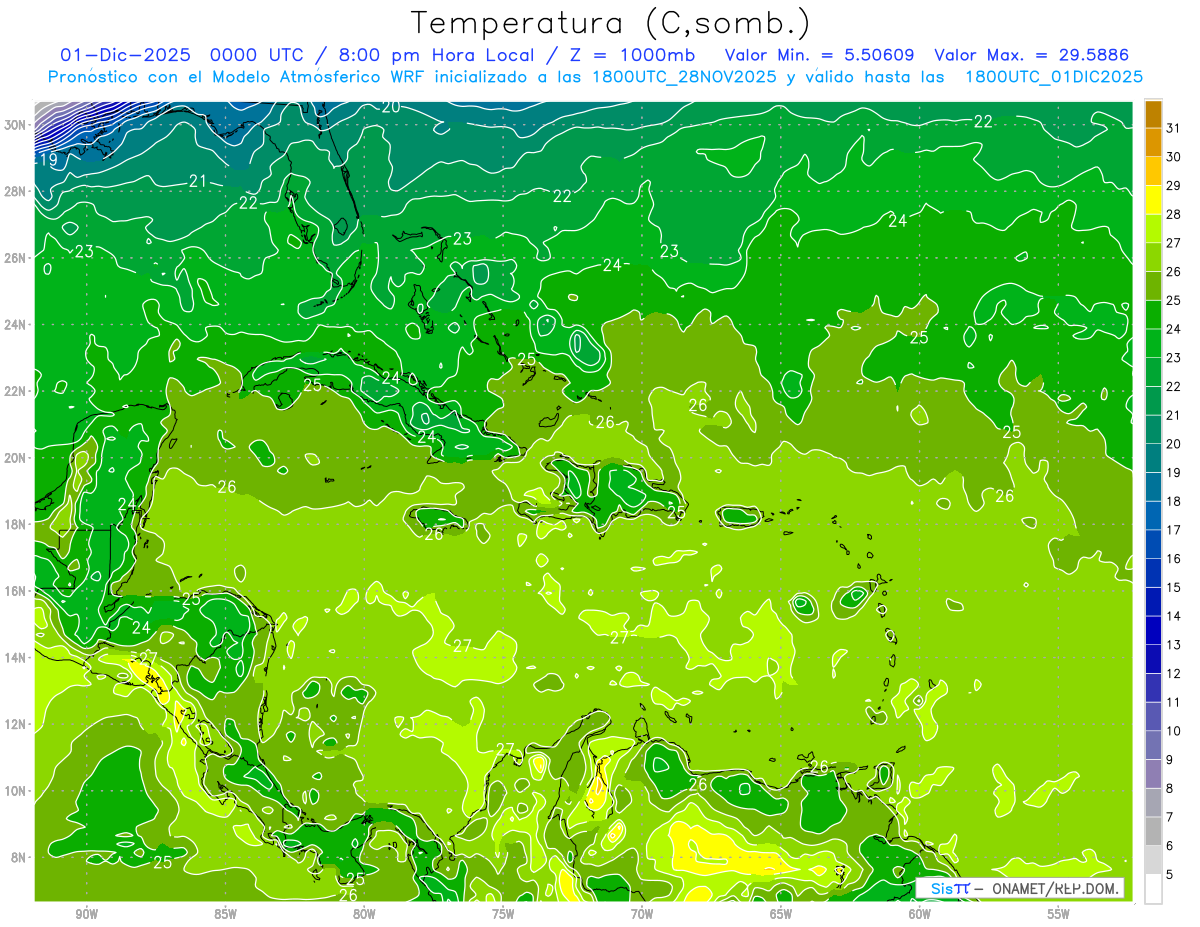Select valid-until time "1800UTC_01DIC2025"
Image resolution: width=1200 pixels, height=927 pixels.
tap(1054, 77)
